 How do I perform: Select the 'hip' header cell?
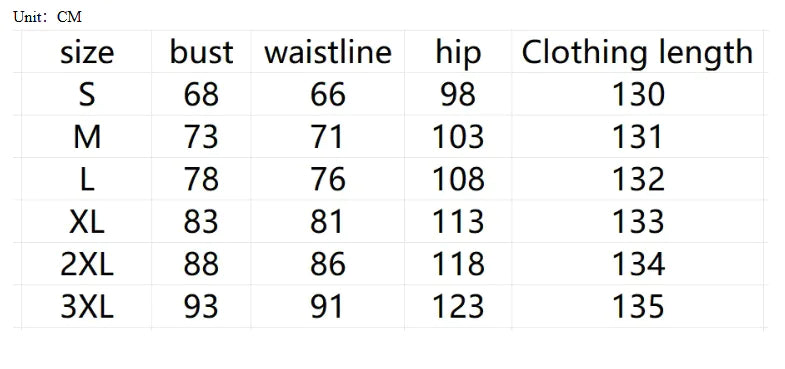point(458,53)
